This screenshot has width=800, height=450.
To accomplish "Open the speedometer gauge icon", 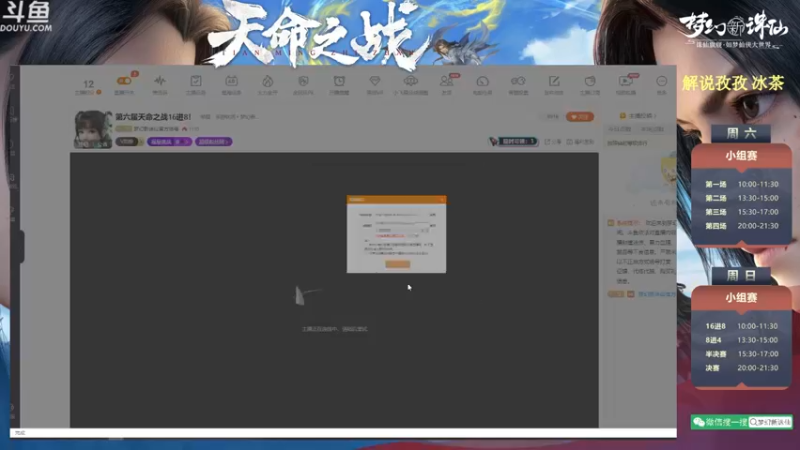I will 483,81.
